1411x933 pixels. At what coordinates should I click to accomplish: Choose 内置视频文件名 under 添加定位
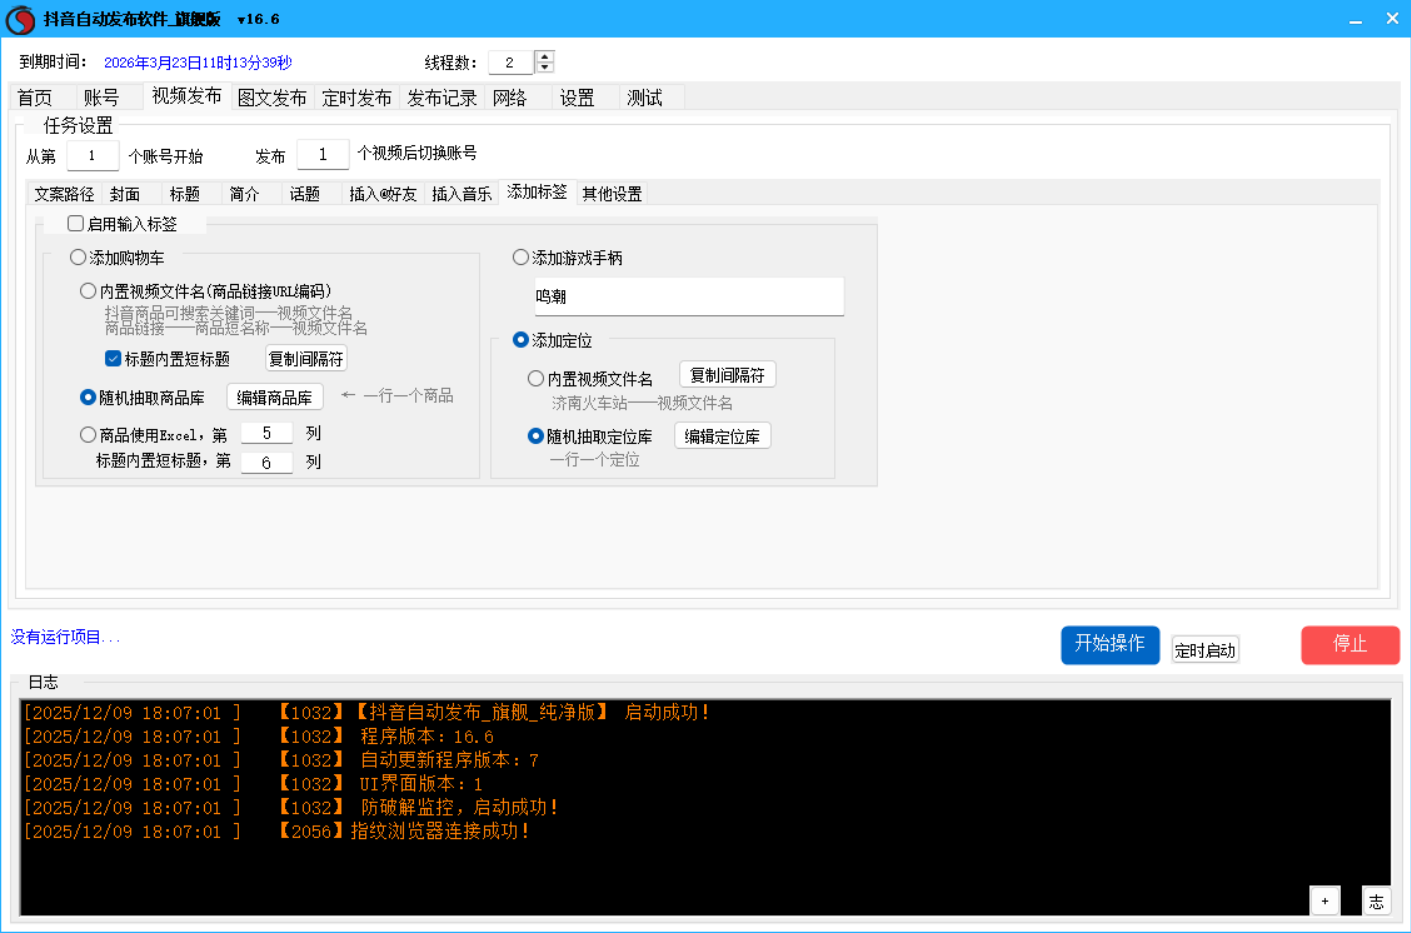tap(536, 378)
